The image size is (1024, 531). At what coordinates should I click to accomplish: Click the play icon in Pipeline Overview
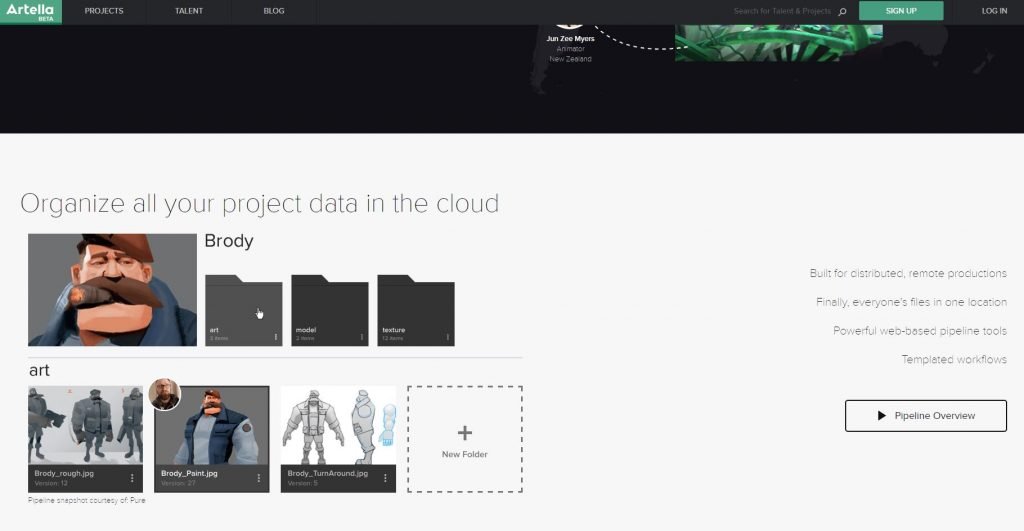tap(881, 415)
